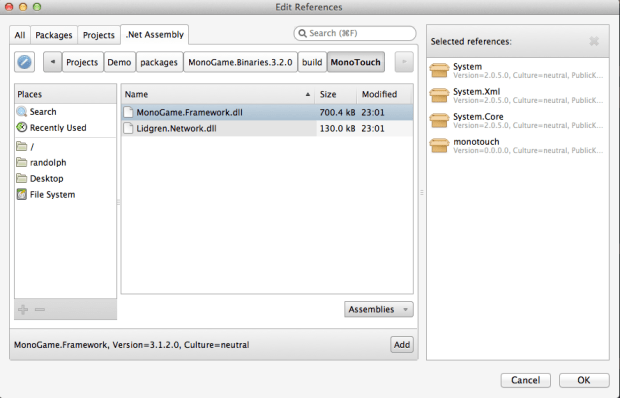
Task: Remove bookmark with the minus icon
Action: pos(40,309)
